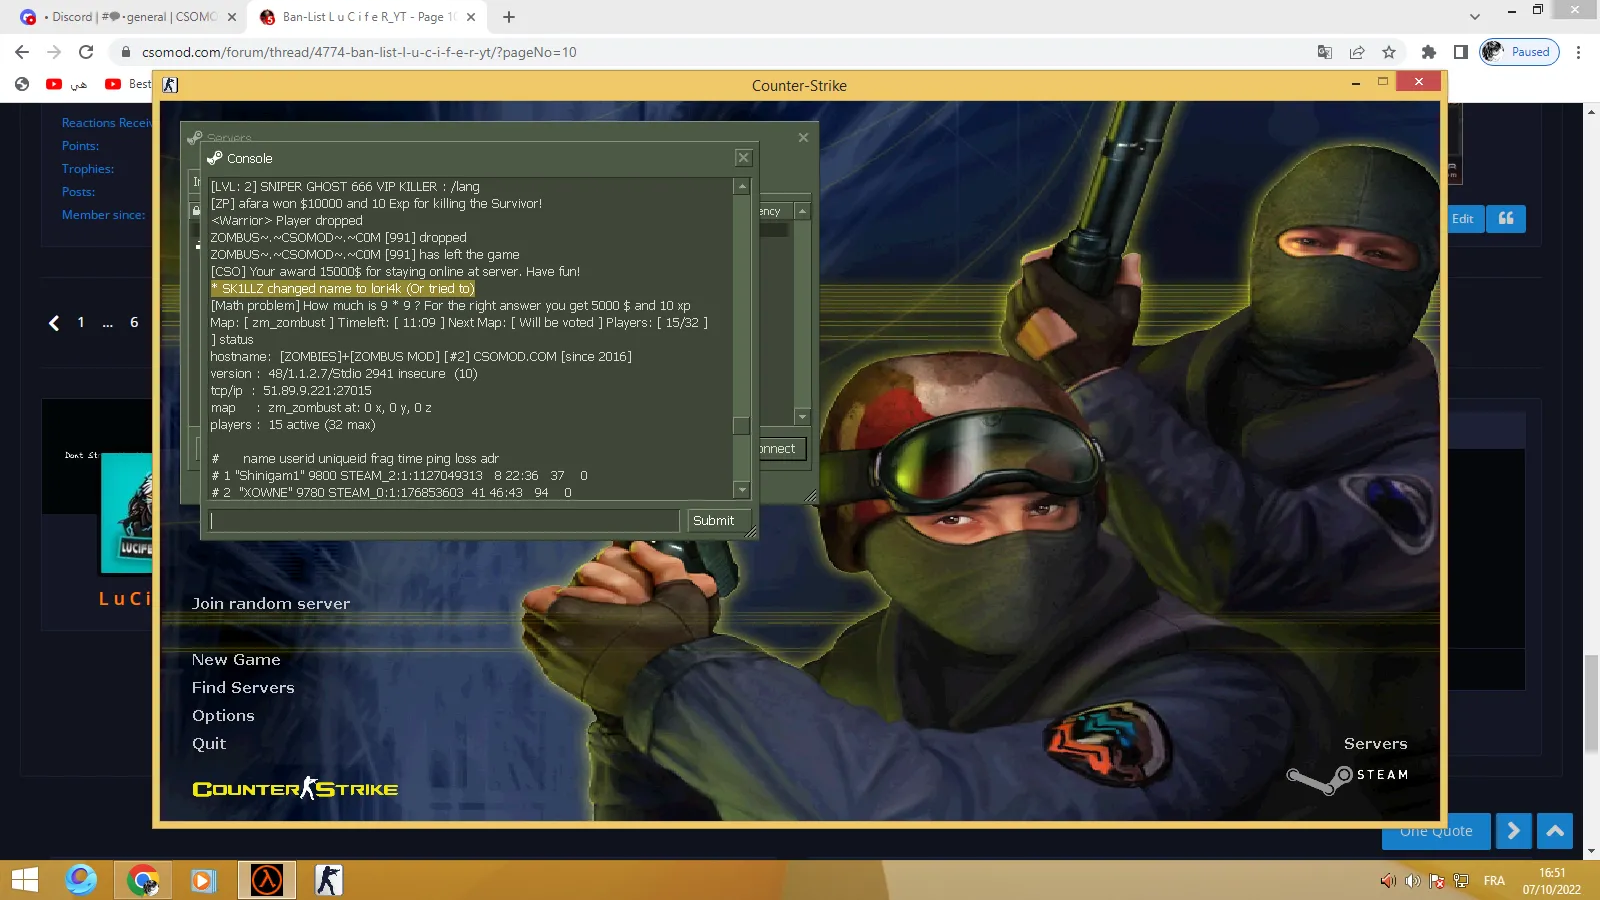Focus the console command input field
Screen dimensions: 1600x900
444,521
